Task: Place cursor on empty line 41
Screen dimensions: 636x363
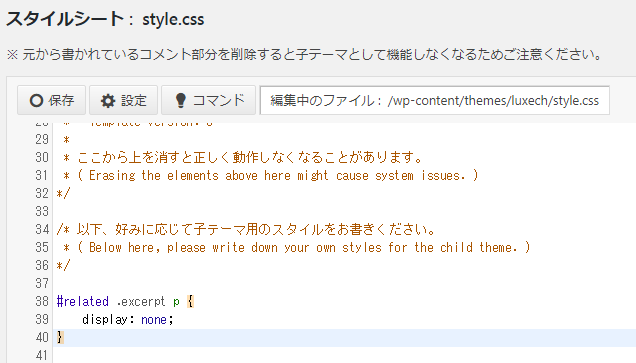Action: (x=344, y=355)
